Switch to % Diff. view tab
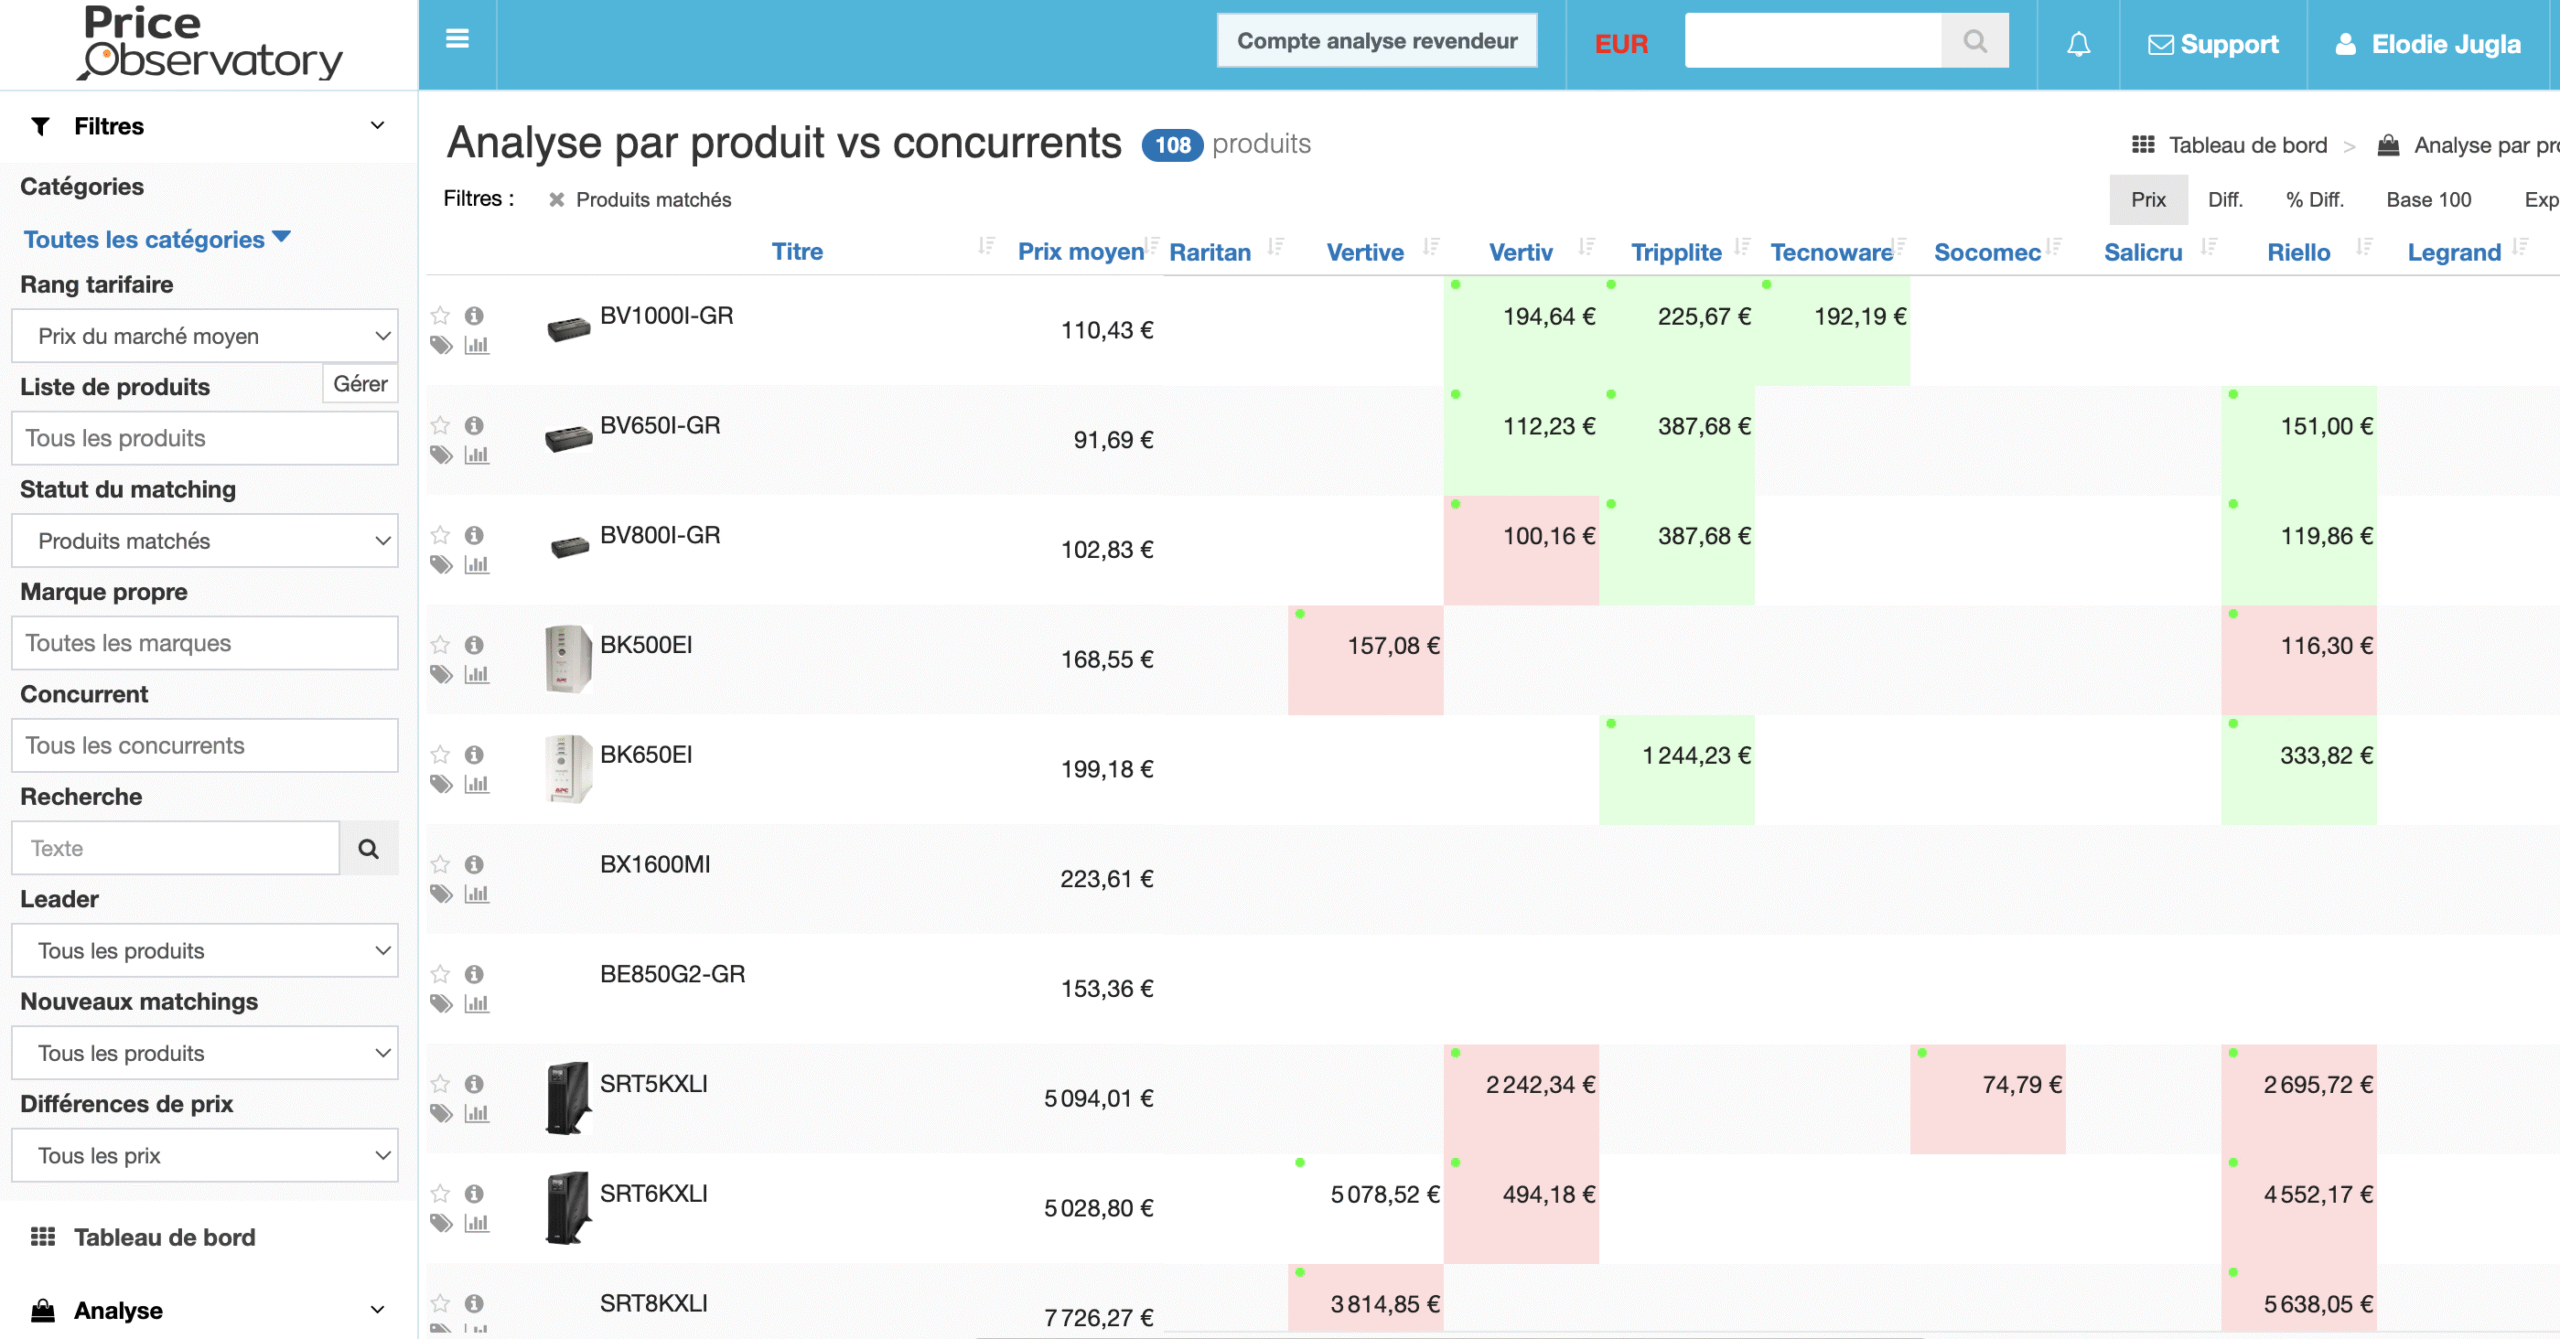Screen dimensions: 2560x1339 tap(2315, 200)
